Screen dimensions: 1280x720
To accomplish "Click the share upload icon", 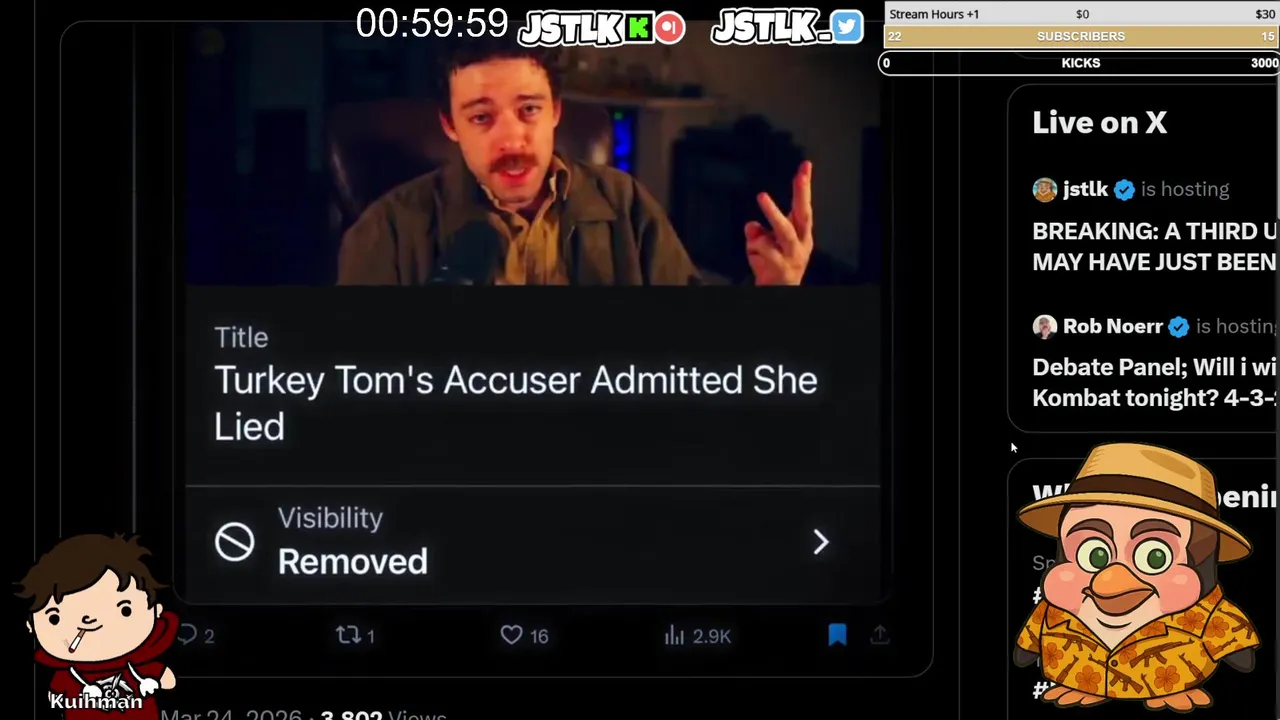I will pyautogui.click(x=880, y=635).
